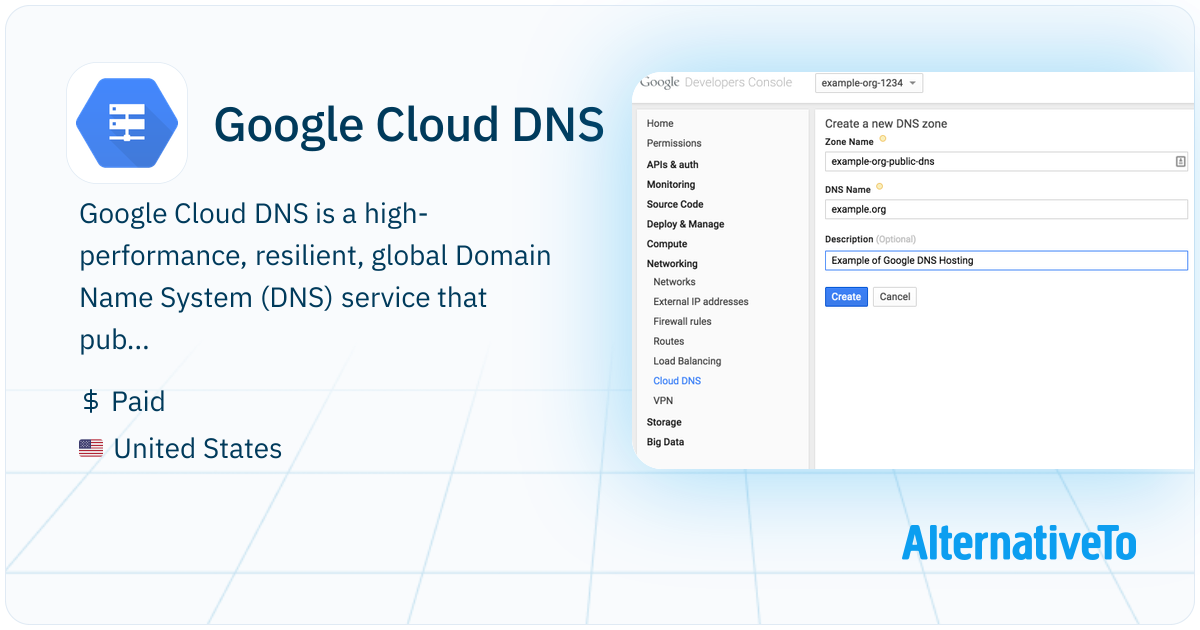The image size is (1200, 630).
Task: Select External IP addresses item
Action: [701, 302]
